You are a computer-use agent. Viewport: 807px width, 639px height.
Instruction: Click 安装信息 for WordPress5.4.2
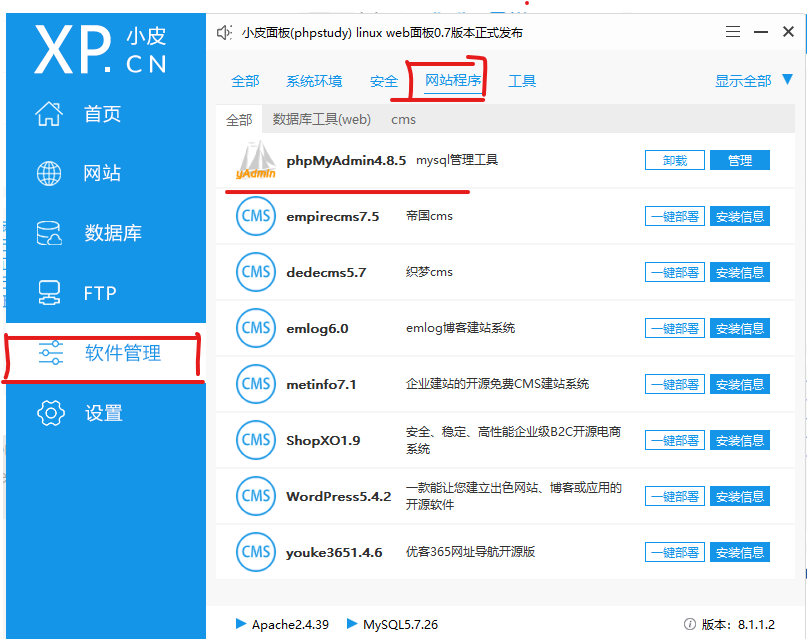(x=740, y=496)
